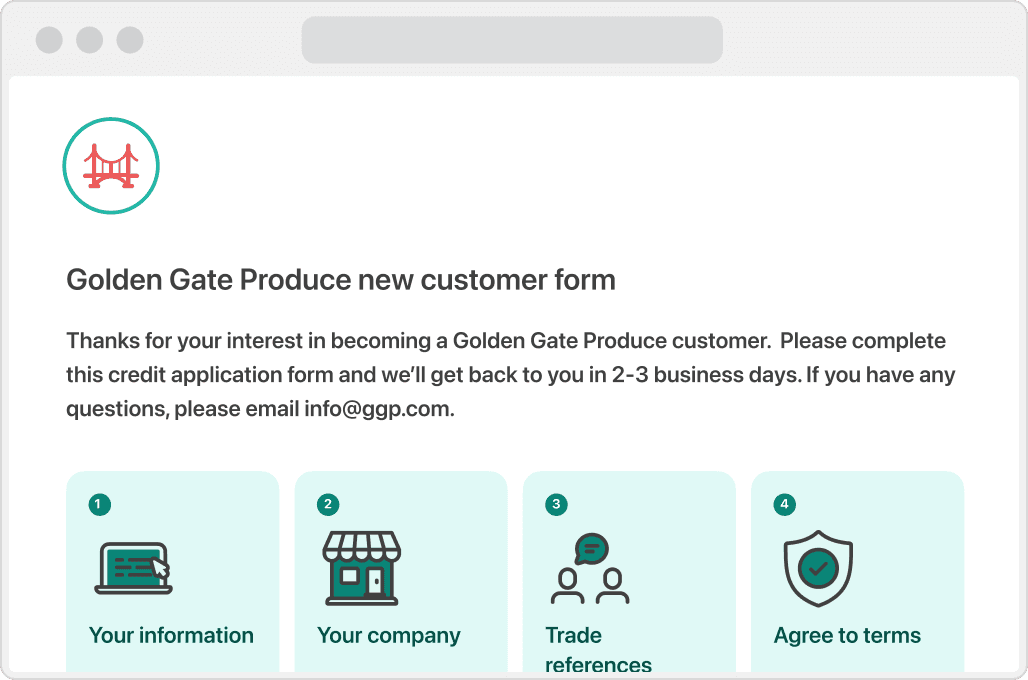Click the laptop icon in step one
The width and height of the screenshot is (1028, 680).
pyautogui.click(x=133, y=569)
